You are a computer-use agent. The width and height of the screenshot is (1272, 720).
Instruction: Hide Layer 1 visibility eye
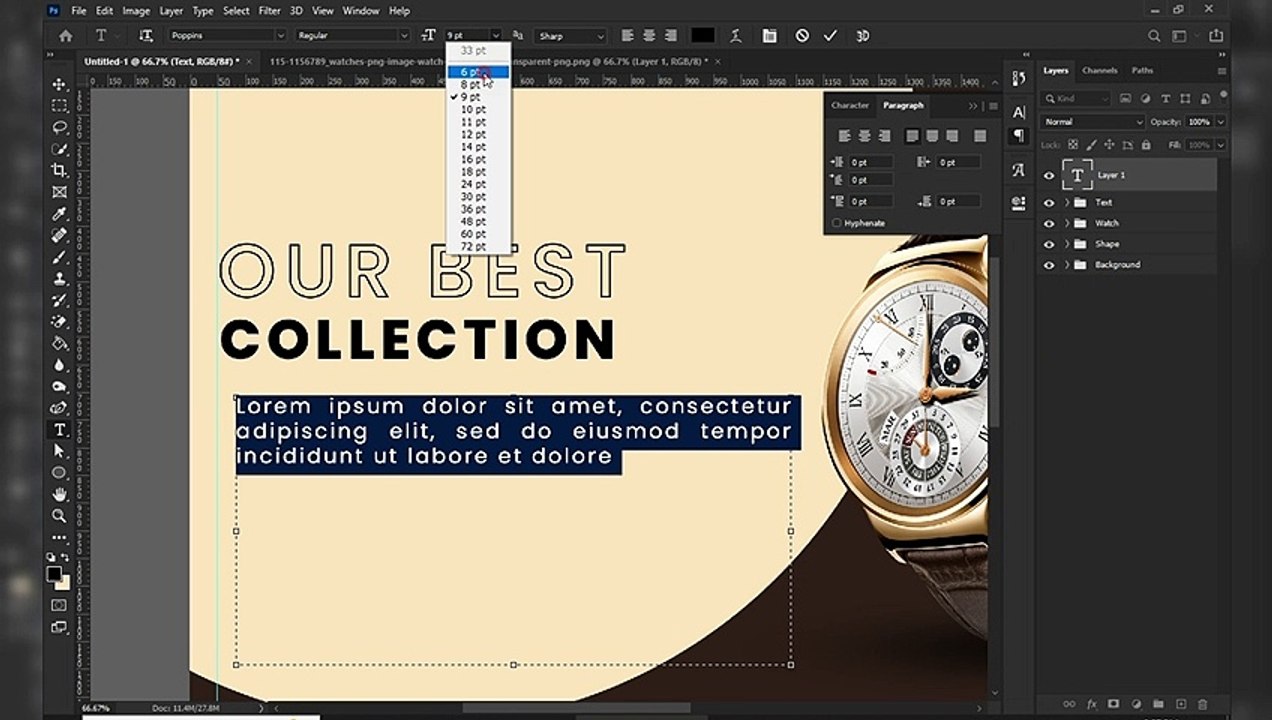(1049, 175)
